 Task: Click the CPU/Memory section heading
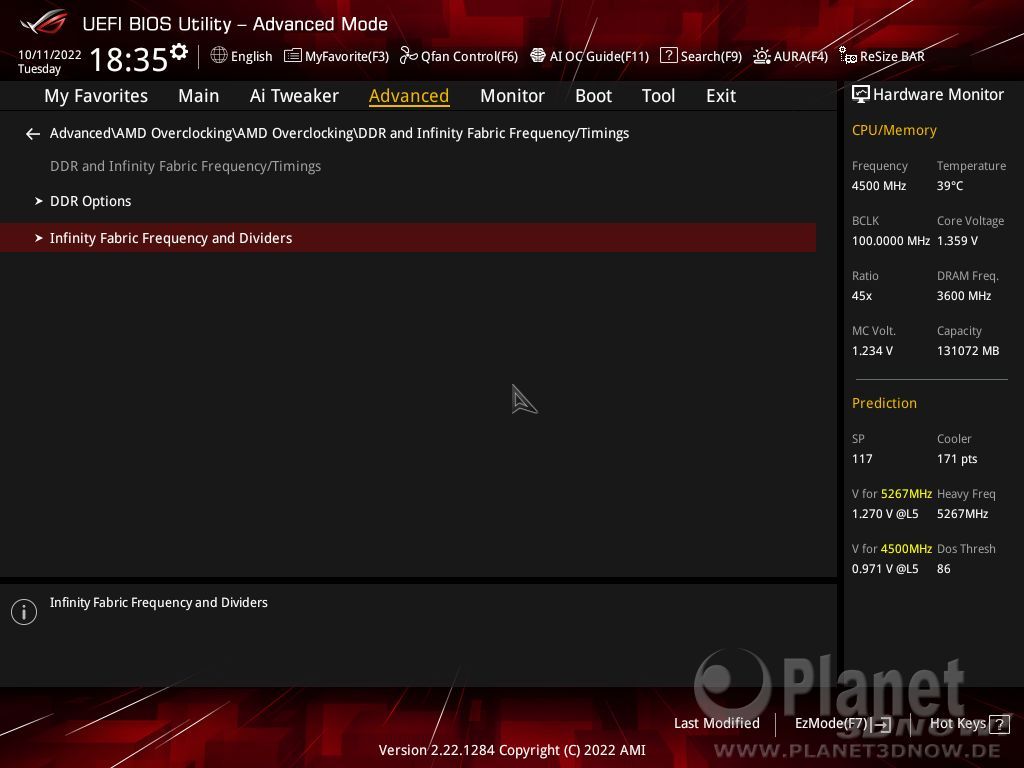(x=894, y=131)
